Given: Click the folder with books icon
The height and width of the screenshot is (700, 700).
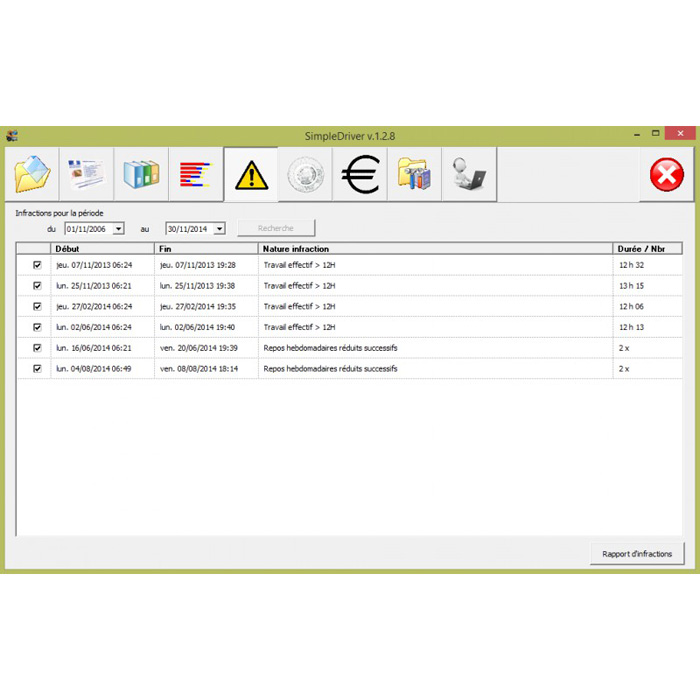Looking at the screenshot, I should tap(414, 174).
